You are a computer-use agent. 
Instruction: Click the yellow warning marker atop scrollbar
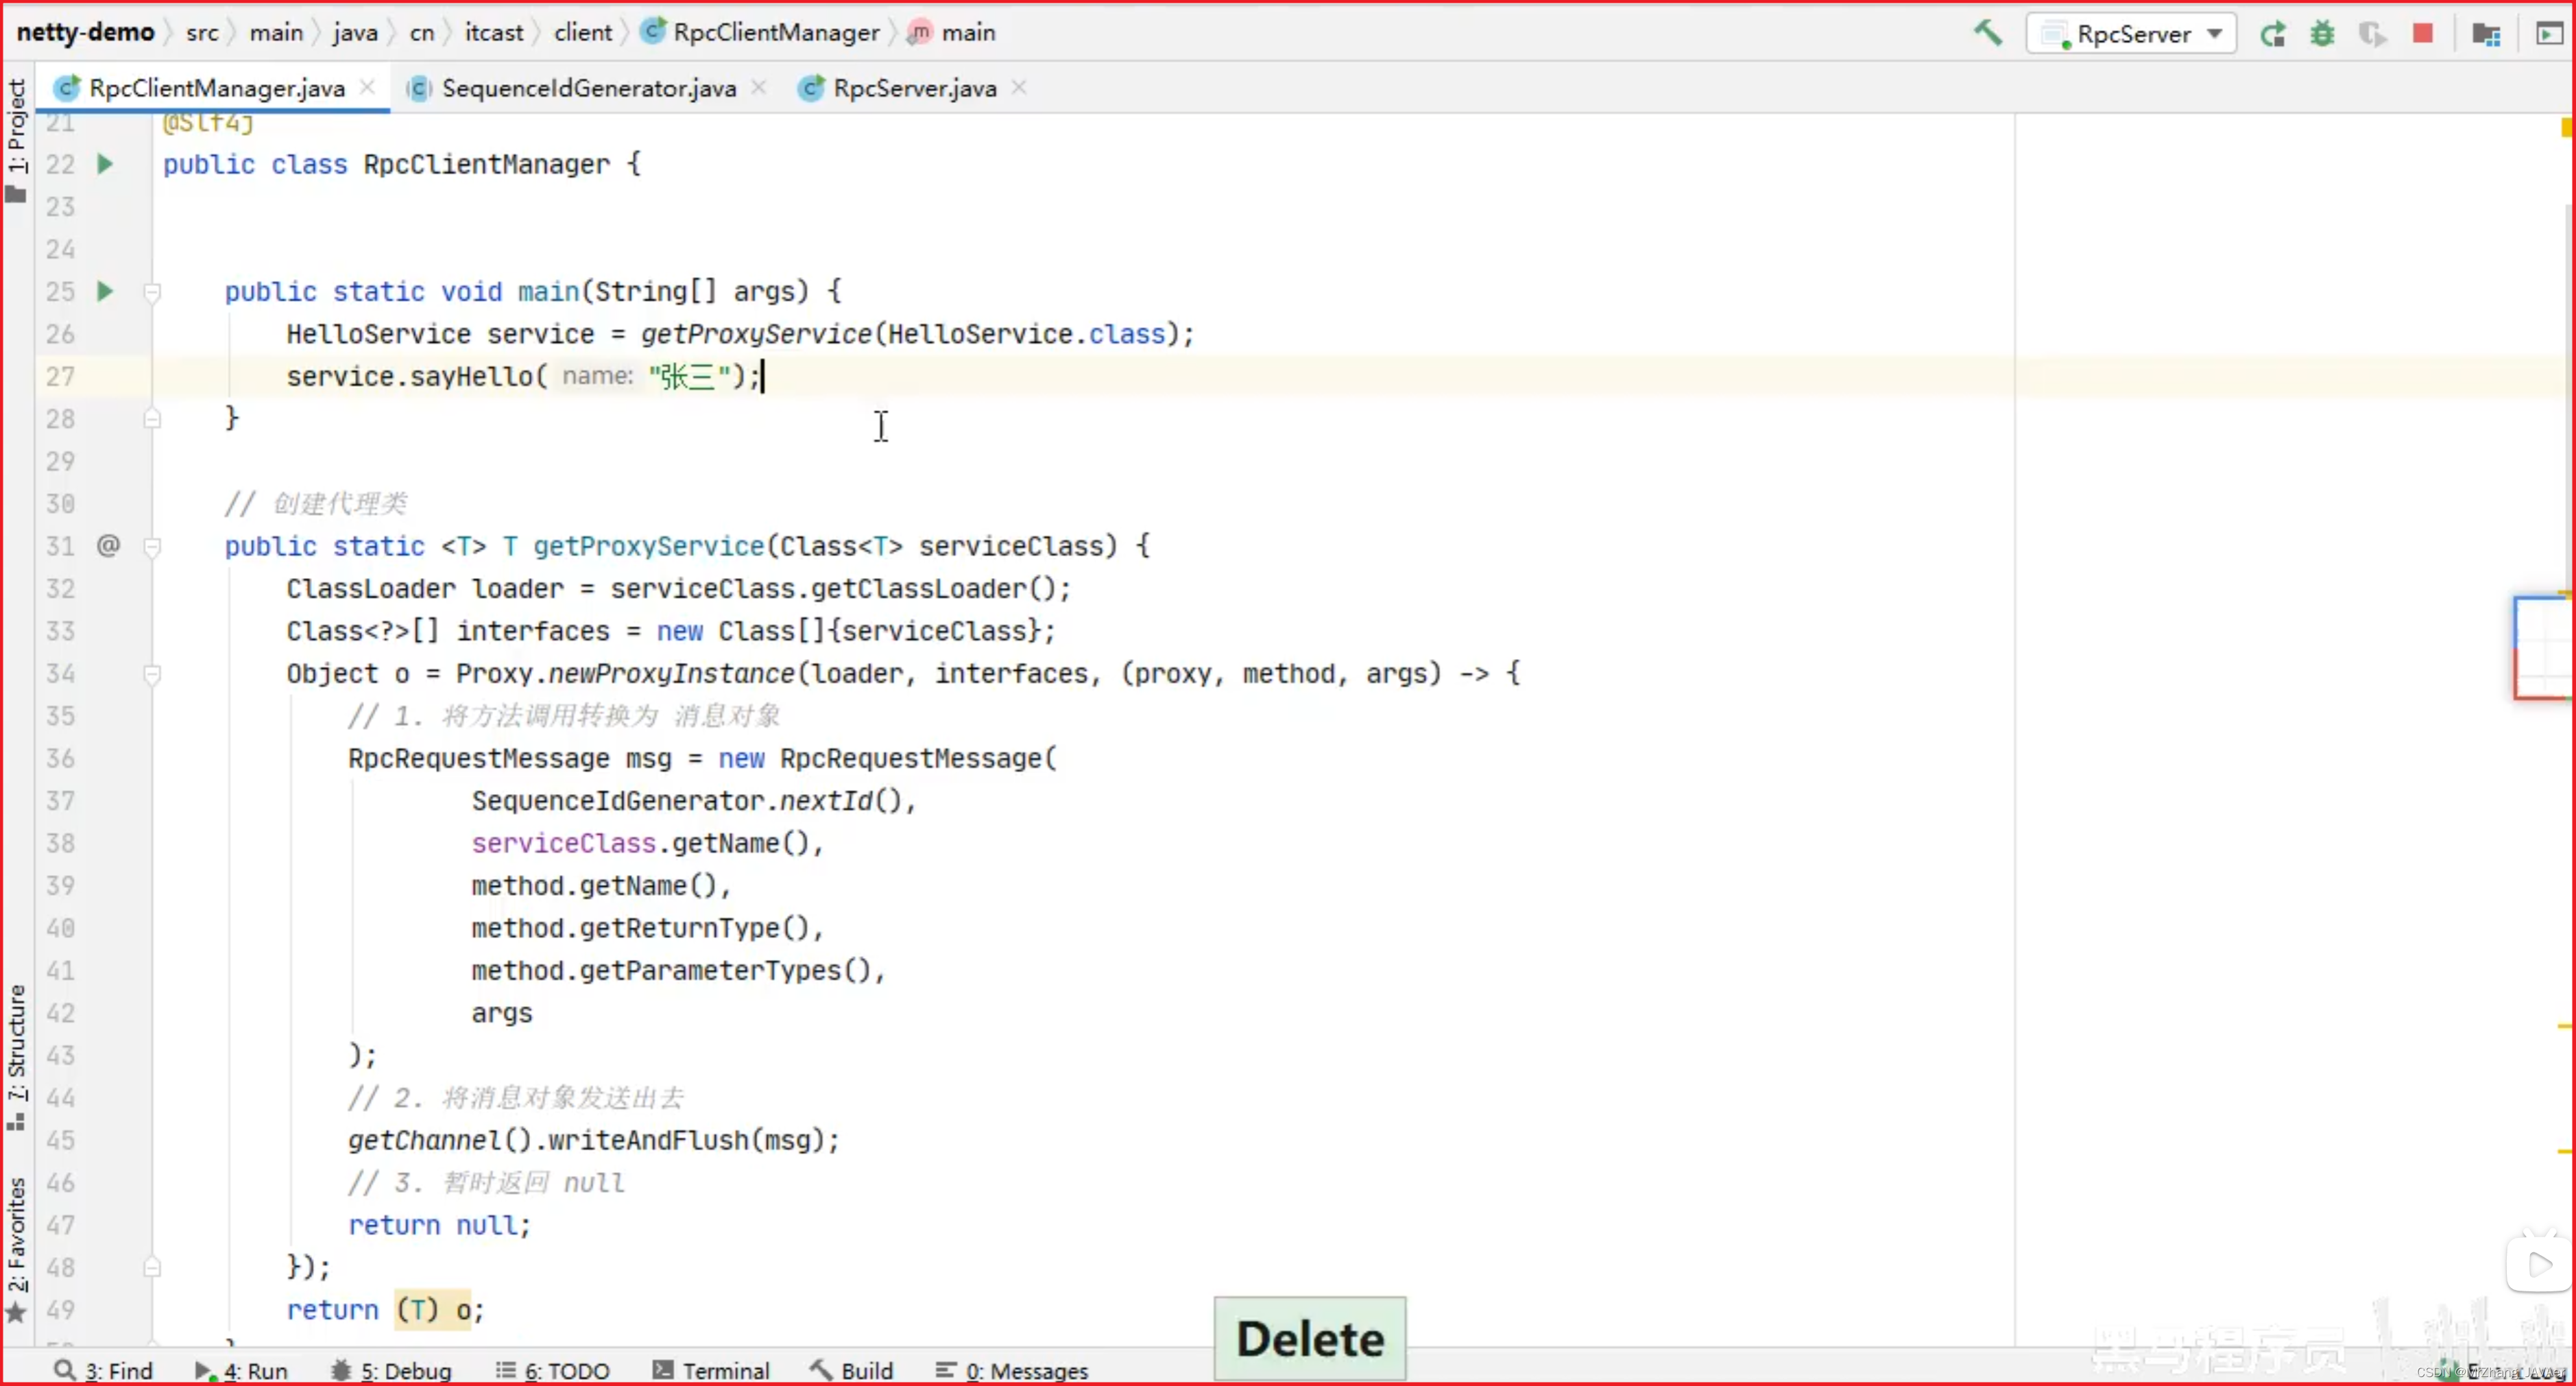click(2566, 127)
